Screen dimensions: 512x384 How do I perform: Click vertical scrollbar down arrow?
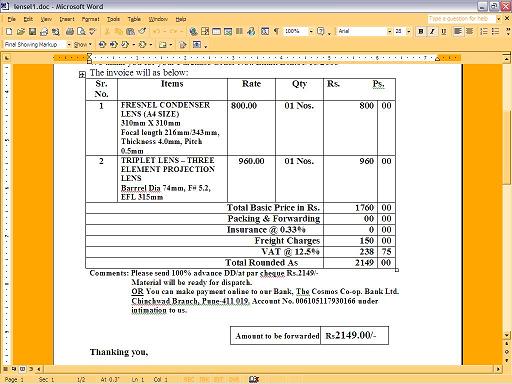[507, 335]
